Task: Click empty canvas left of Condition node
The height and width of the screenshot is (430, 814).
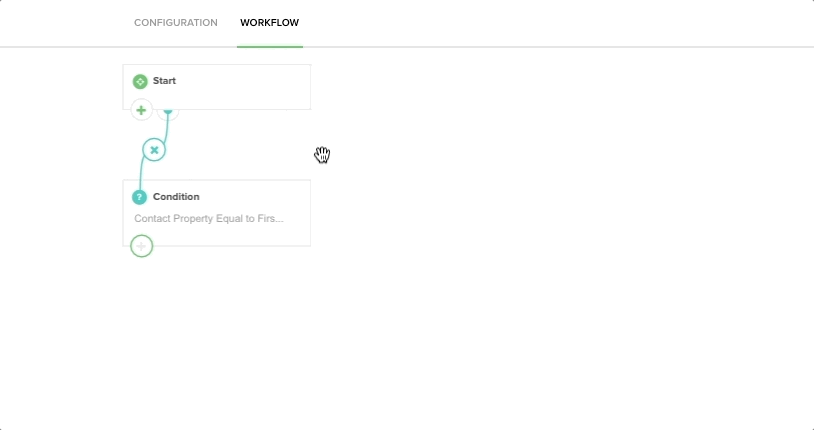Action: [61, 213]
